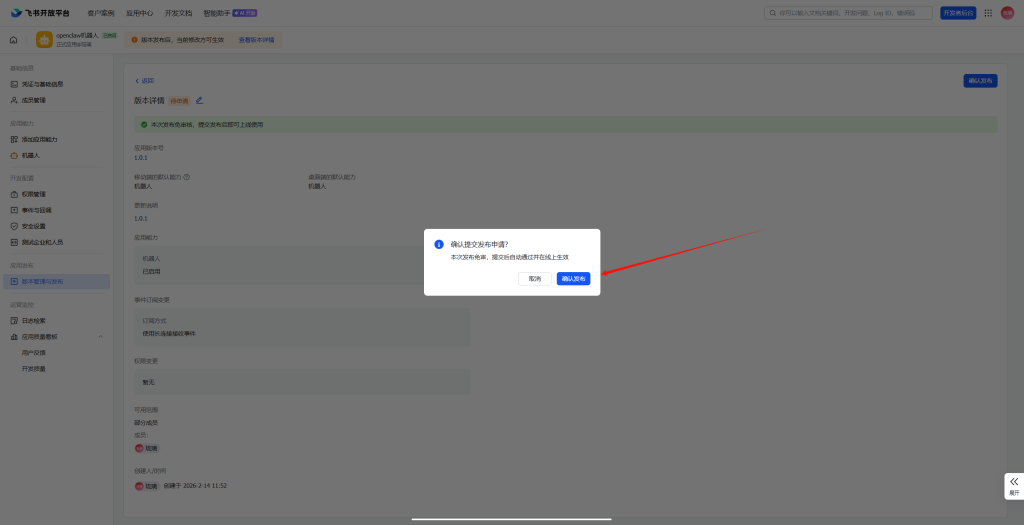
Task: Click the openclaw机器人 app name
Action: [x=77, y=35]
